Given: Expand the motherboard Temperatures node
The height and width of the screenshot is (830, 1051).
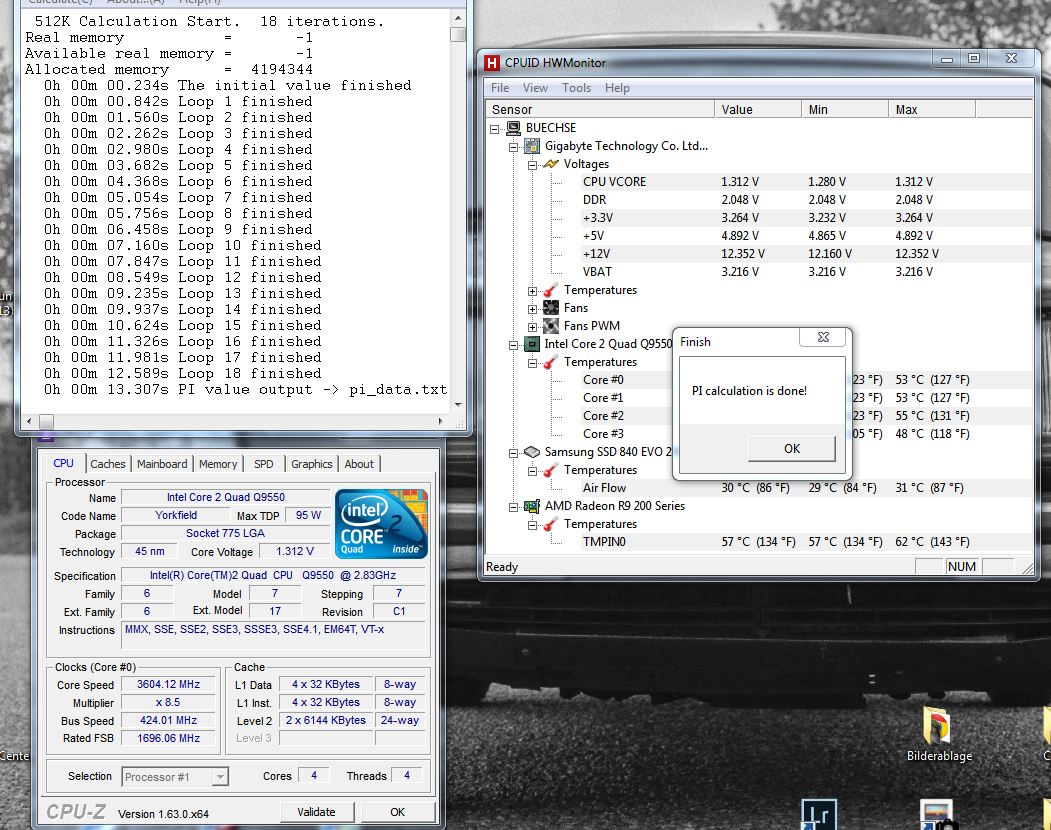Looking at the screenshot, I should [x=532, y=291].
